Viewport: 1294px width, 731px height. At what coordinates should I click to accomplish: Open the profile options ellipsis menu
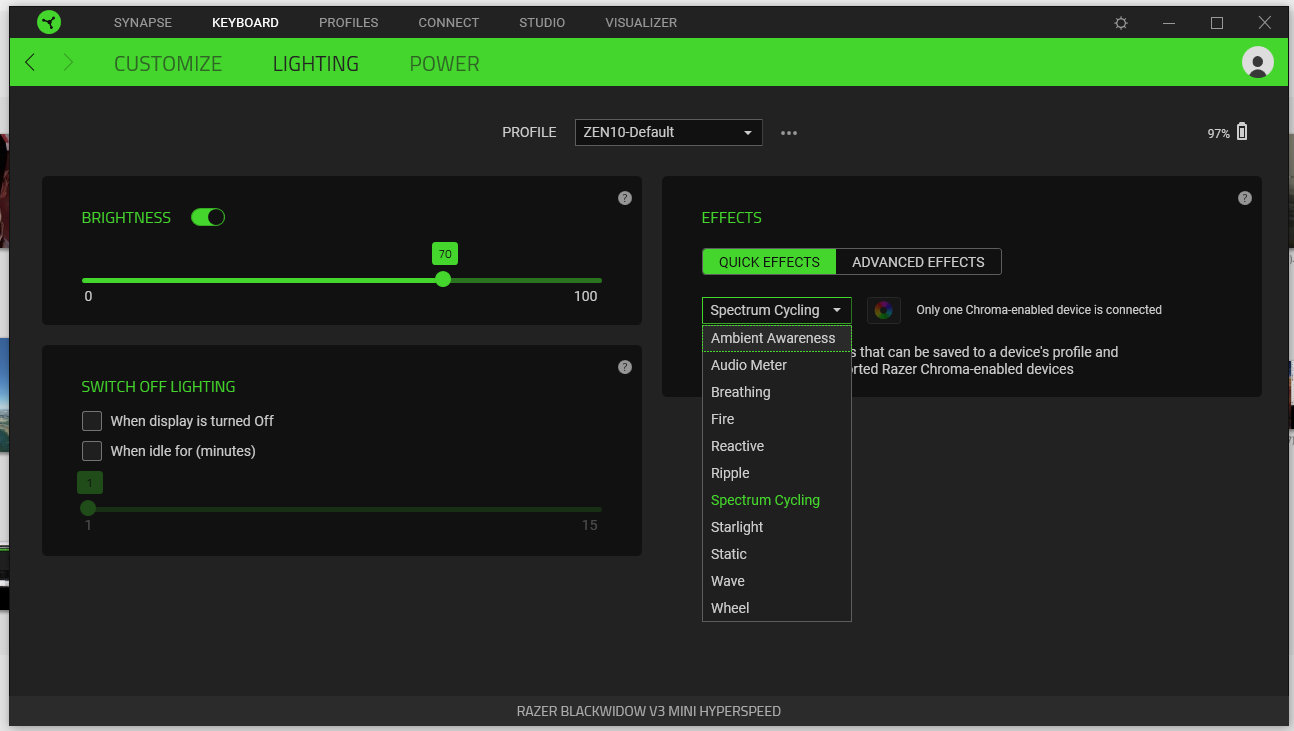click(789, 133)
